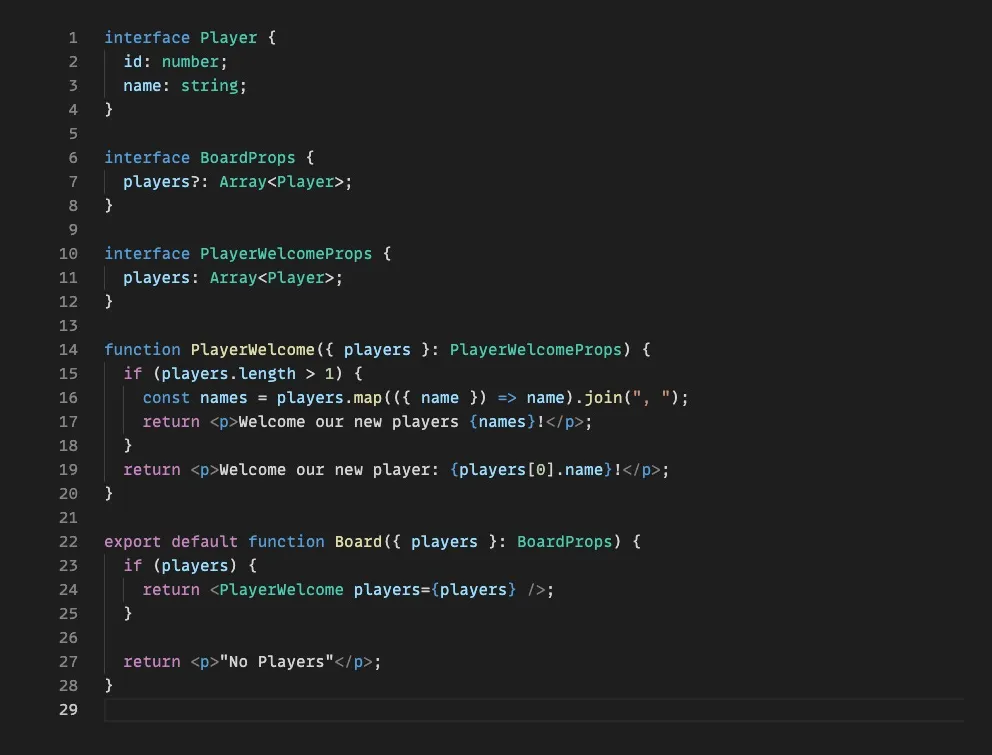Click the 'string' type on line 3
This screenshot has width=992, height=755.
pos(209,86)
